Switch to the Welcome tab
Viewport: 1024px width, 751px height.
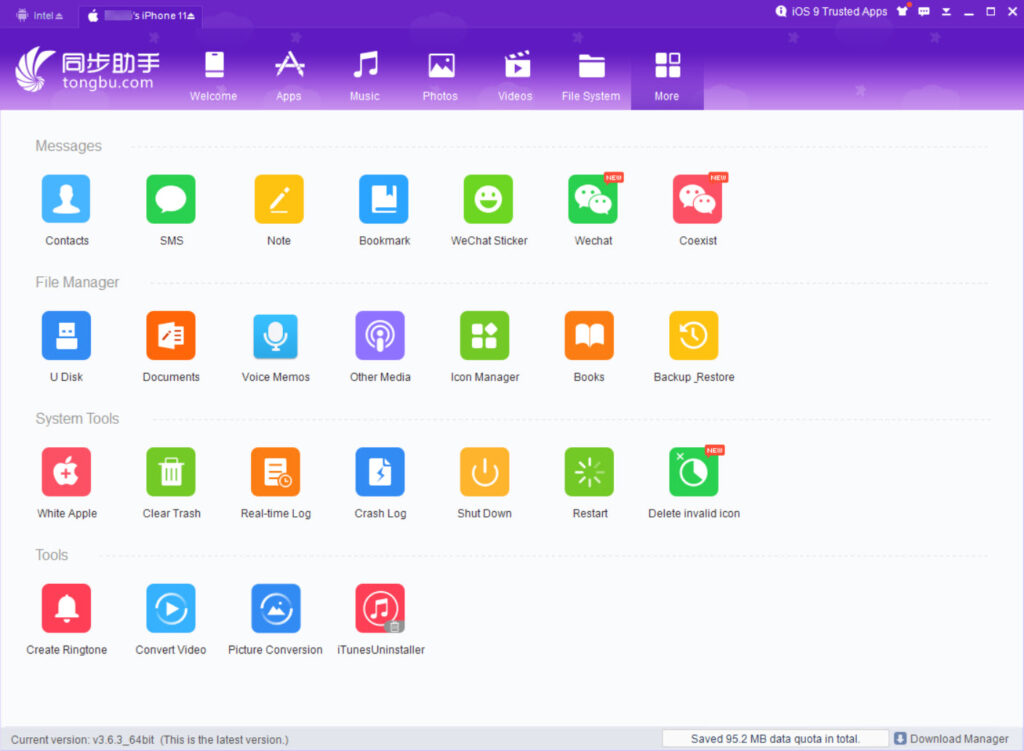point(214,77)
